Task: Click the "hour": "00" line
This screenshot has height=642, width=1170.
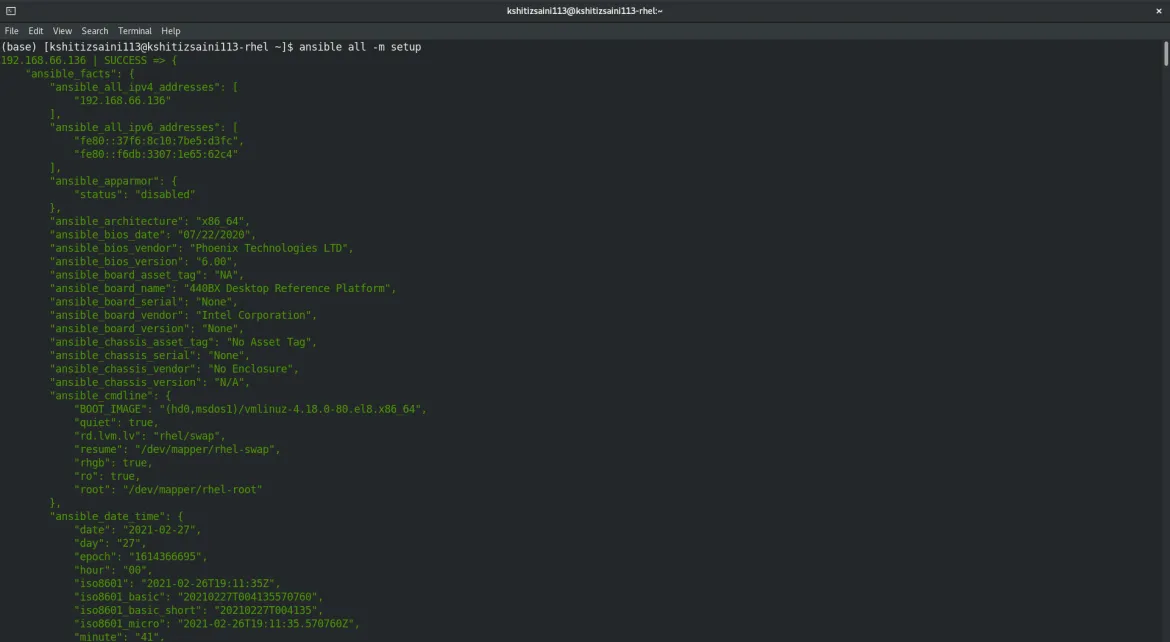Action: (113, 570)
